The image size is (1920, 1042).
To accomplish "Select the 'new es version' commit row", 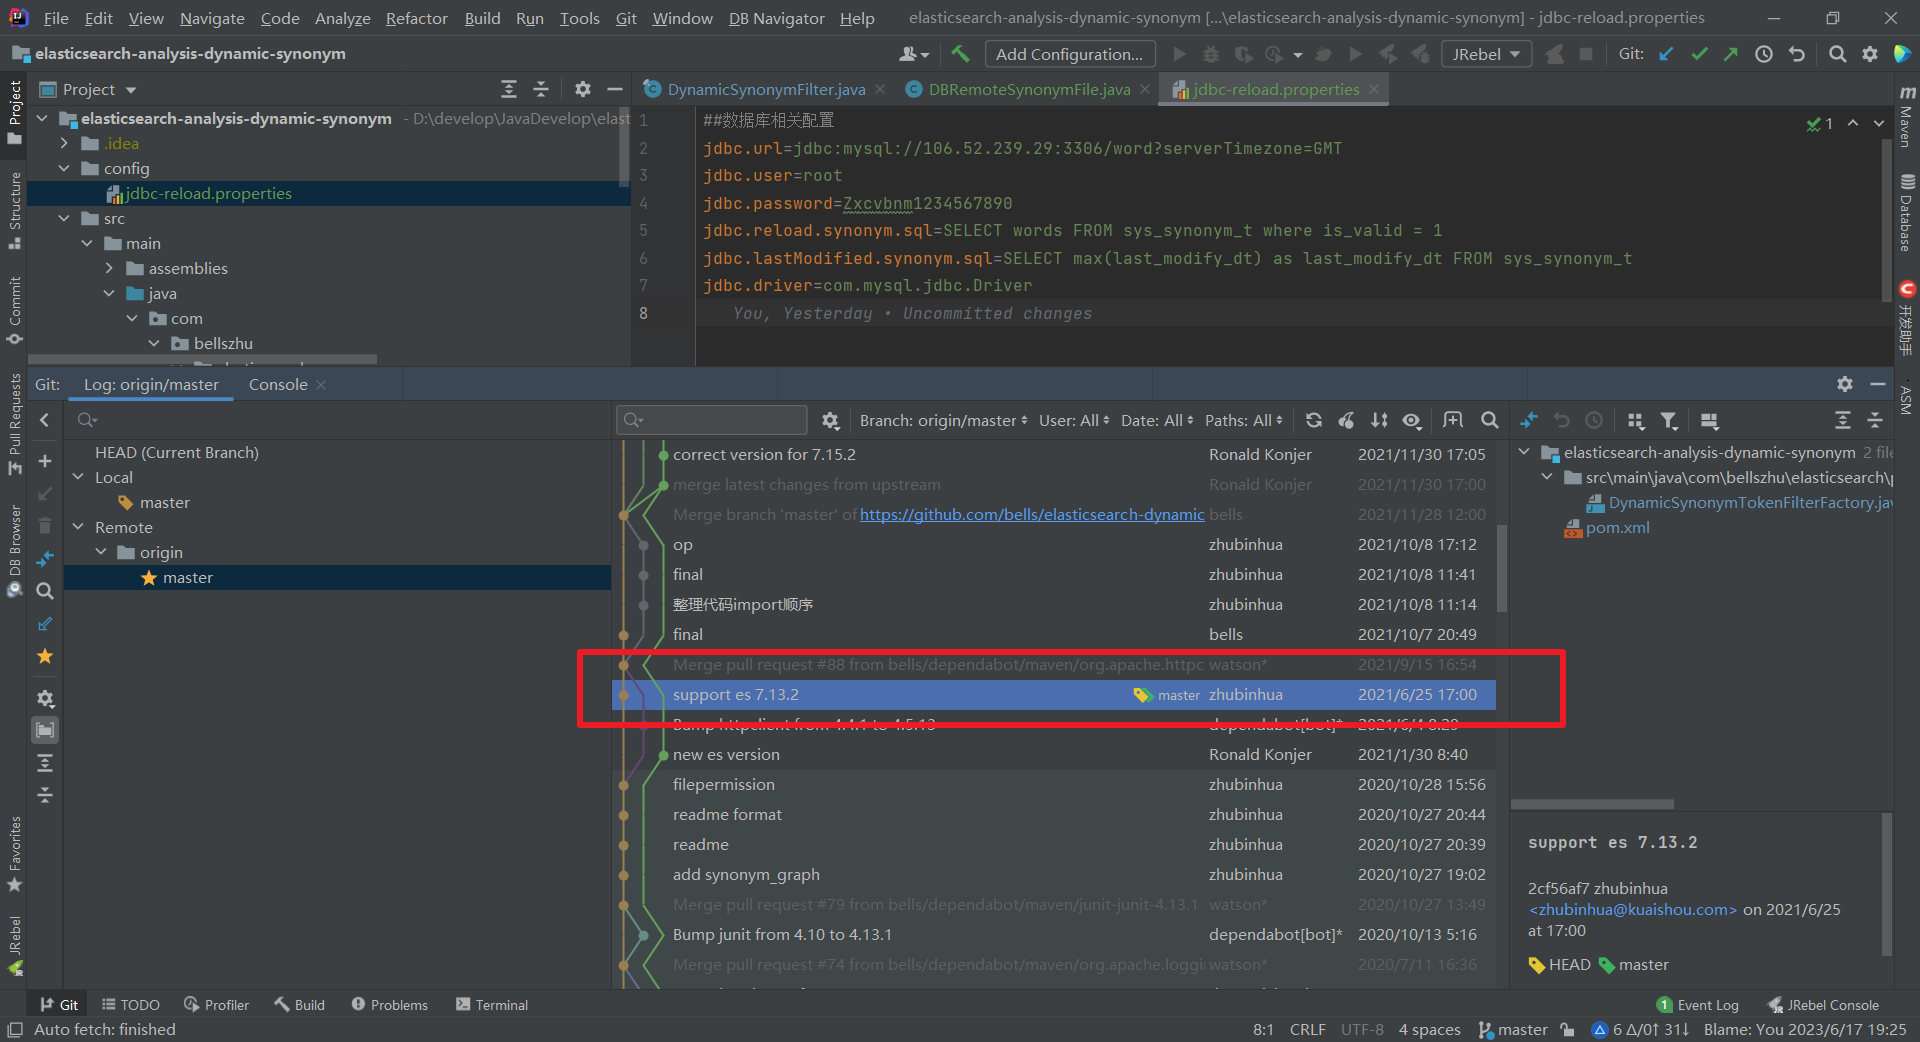I will click(x=1054, y=754).
